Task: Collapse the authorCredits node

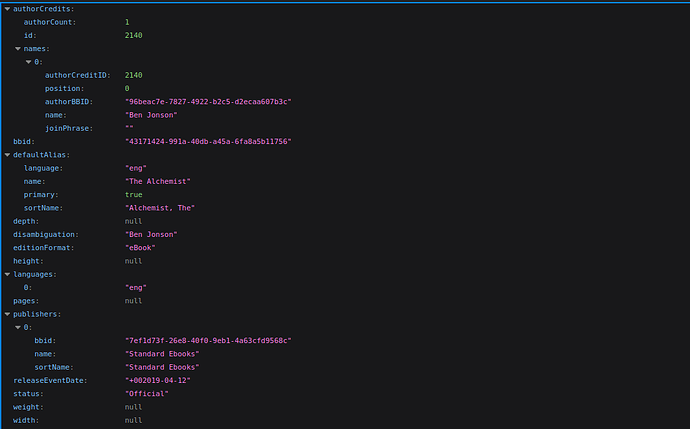Action: click(6, 9)
